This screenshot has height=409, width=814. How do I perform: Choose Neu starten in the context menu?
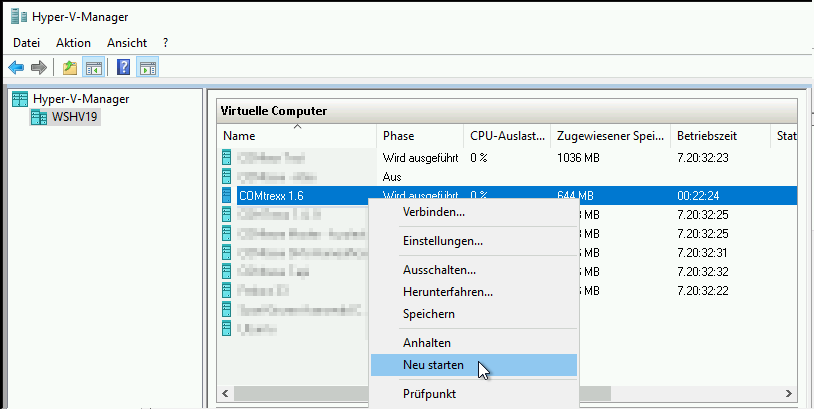click(x=474, y=365)
